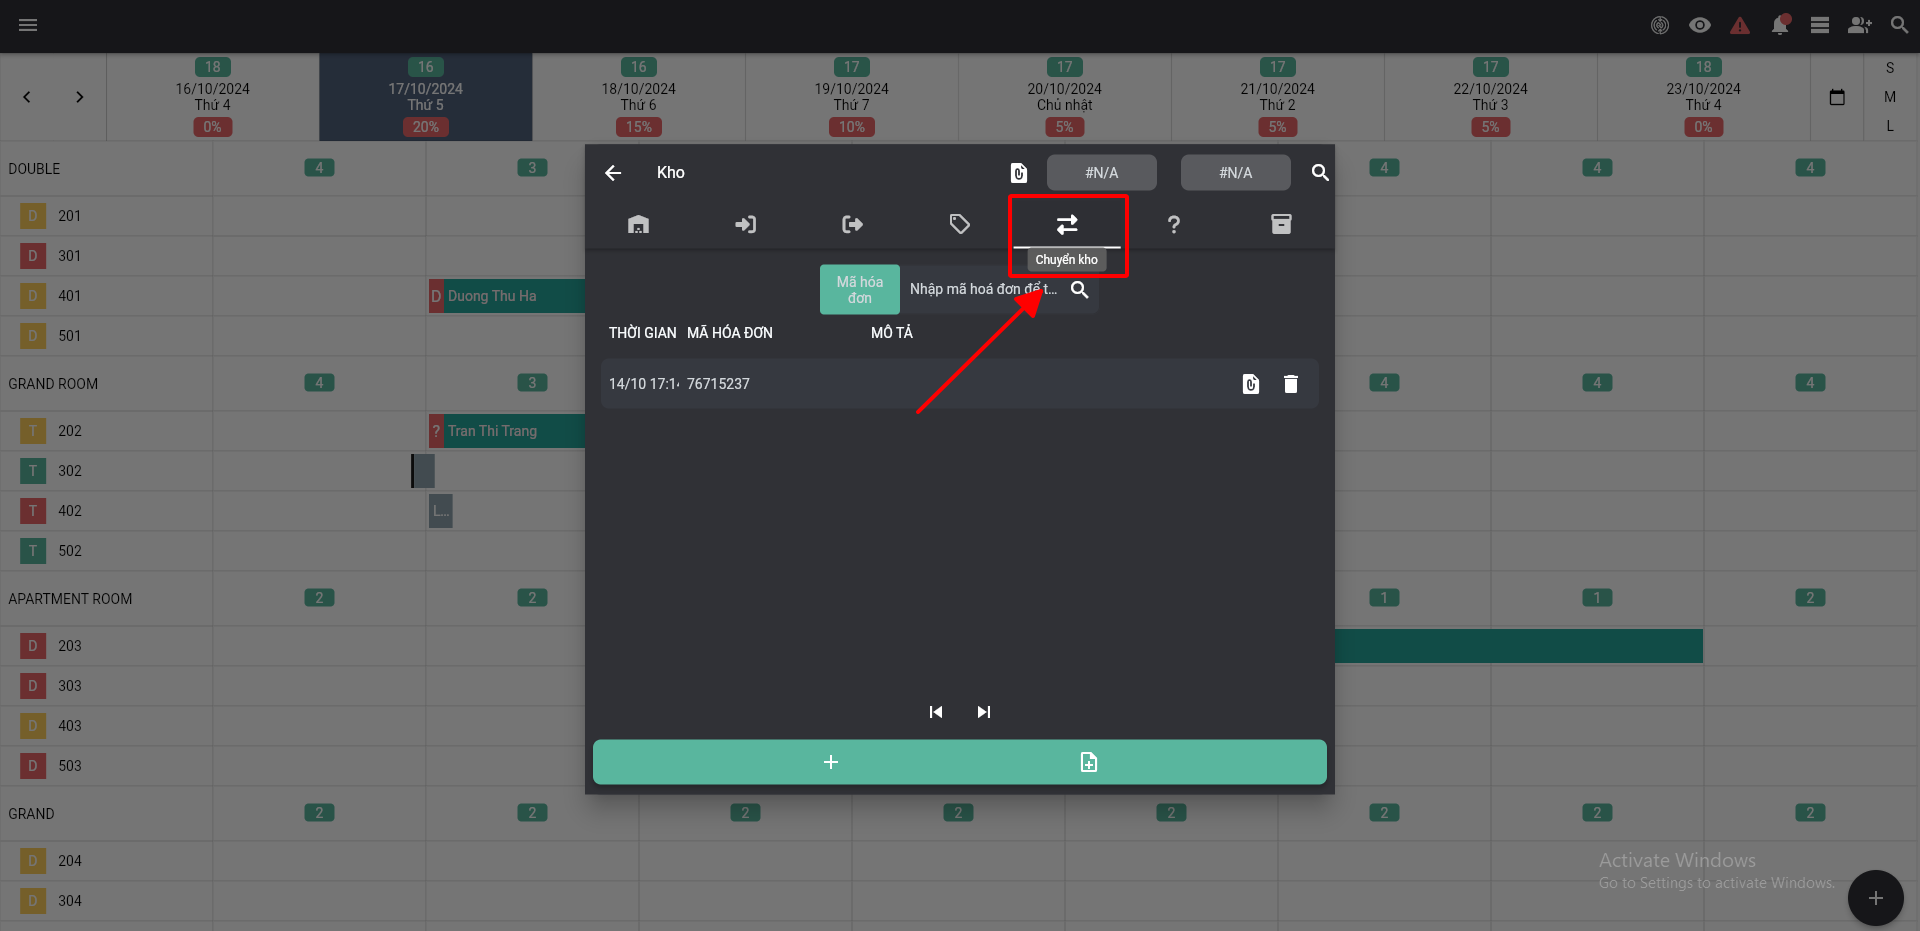Viewport: 1920px width, 931px height.
Task: Click the THỜI GIAN column header
Action: [642, 333]
